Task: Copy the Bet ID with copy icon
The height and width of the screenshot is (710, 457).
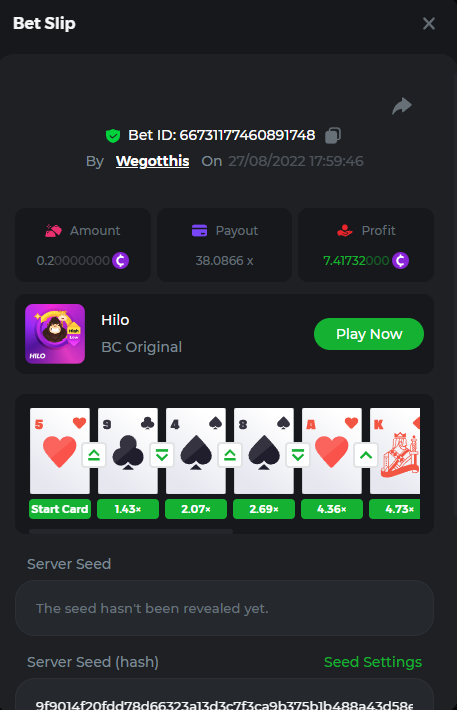Action: pos(333,135)
